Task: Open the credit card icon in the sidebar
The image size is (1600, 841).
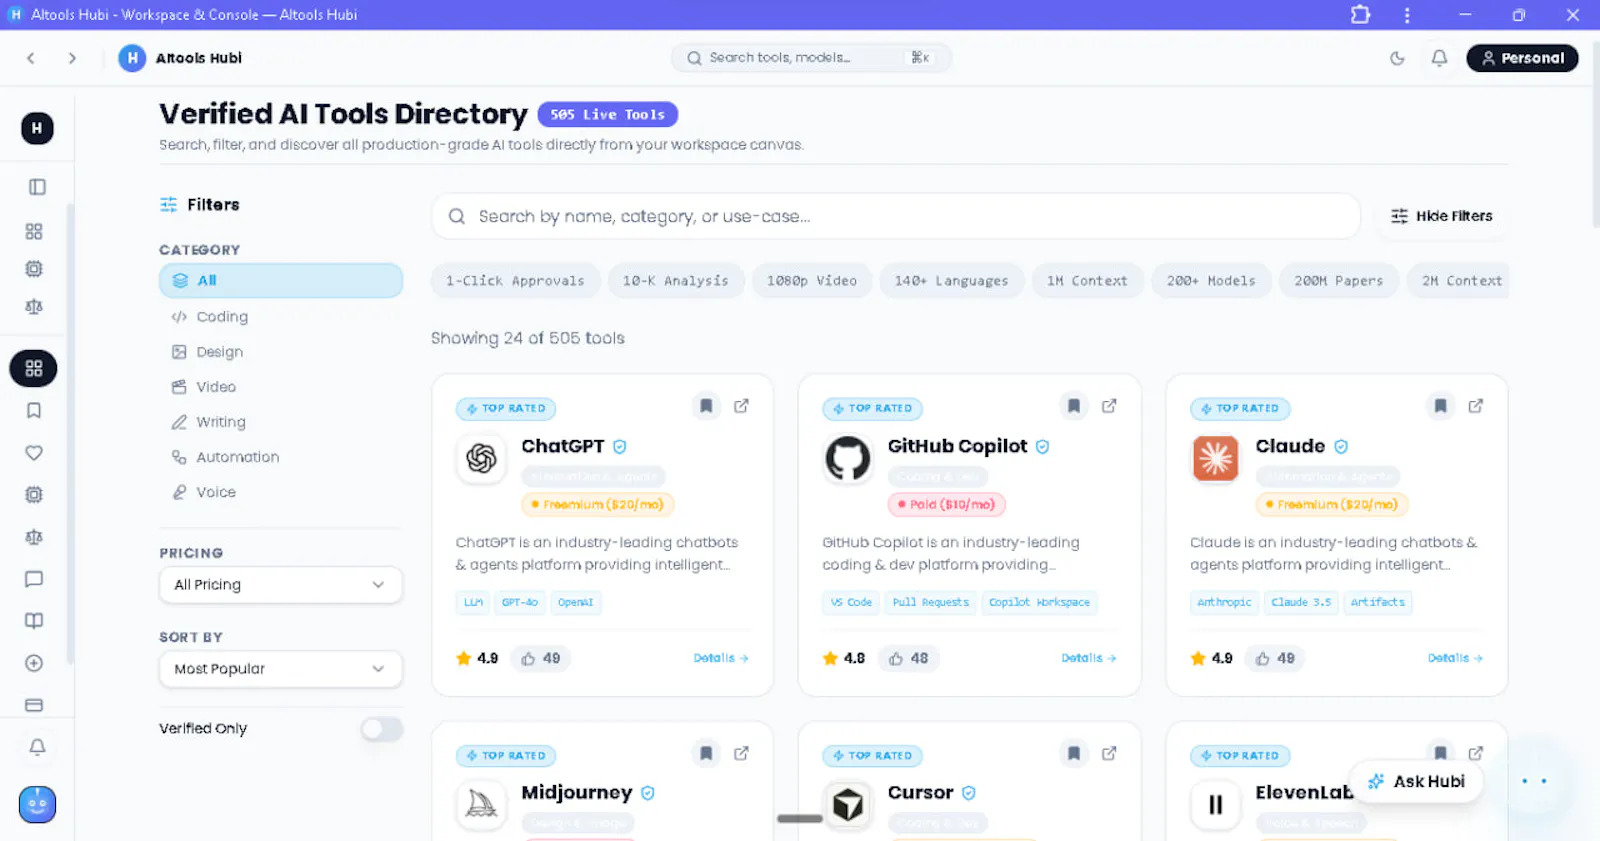Action: pos(34,705)
